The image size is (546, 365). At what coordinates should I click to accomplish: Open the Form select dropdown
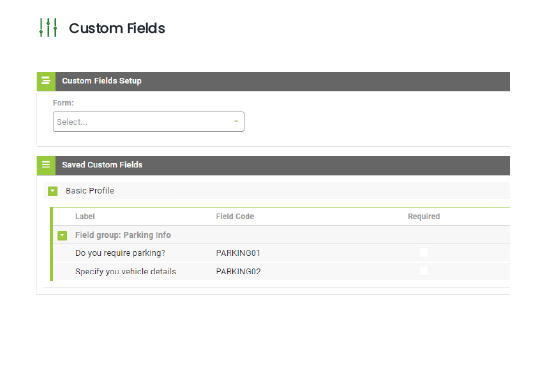(x=149, y=122)
